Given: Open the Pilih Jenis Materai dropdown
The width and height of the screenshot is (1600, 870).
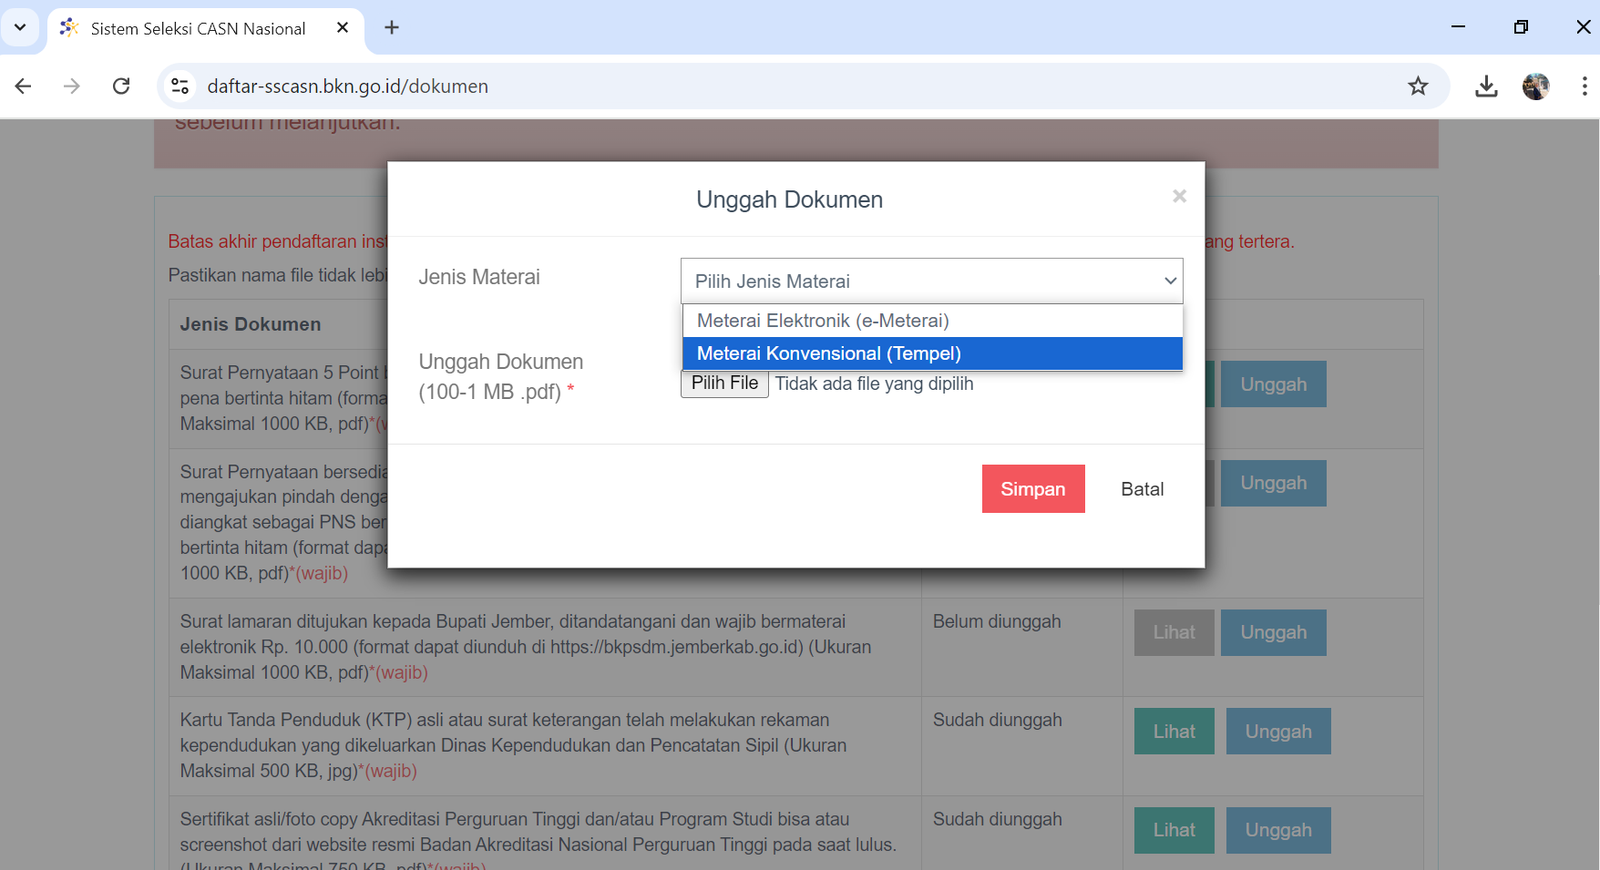Looking at the screenshot, I should [x=931, y=281].
